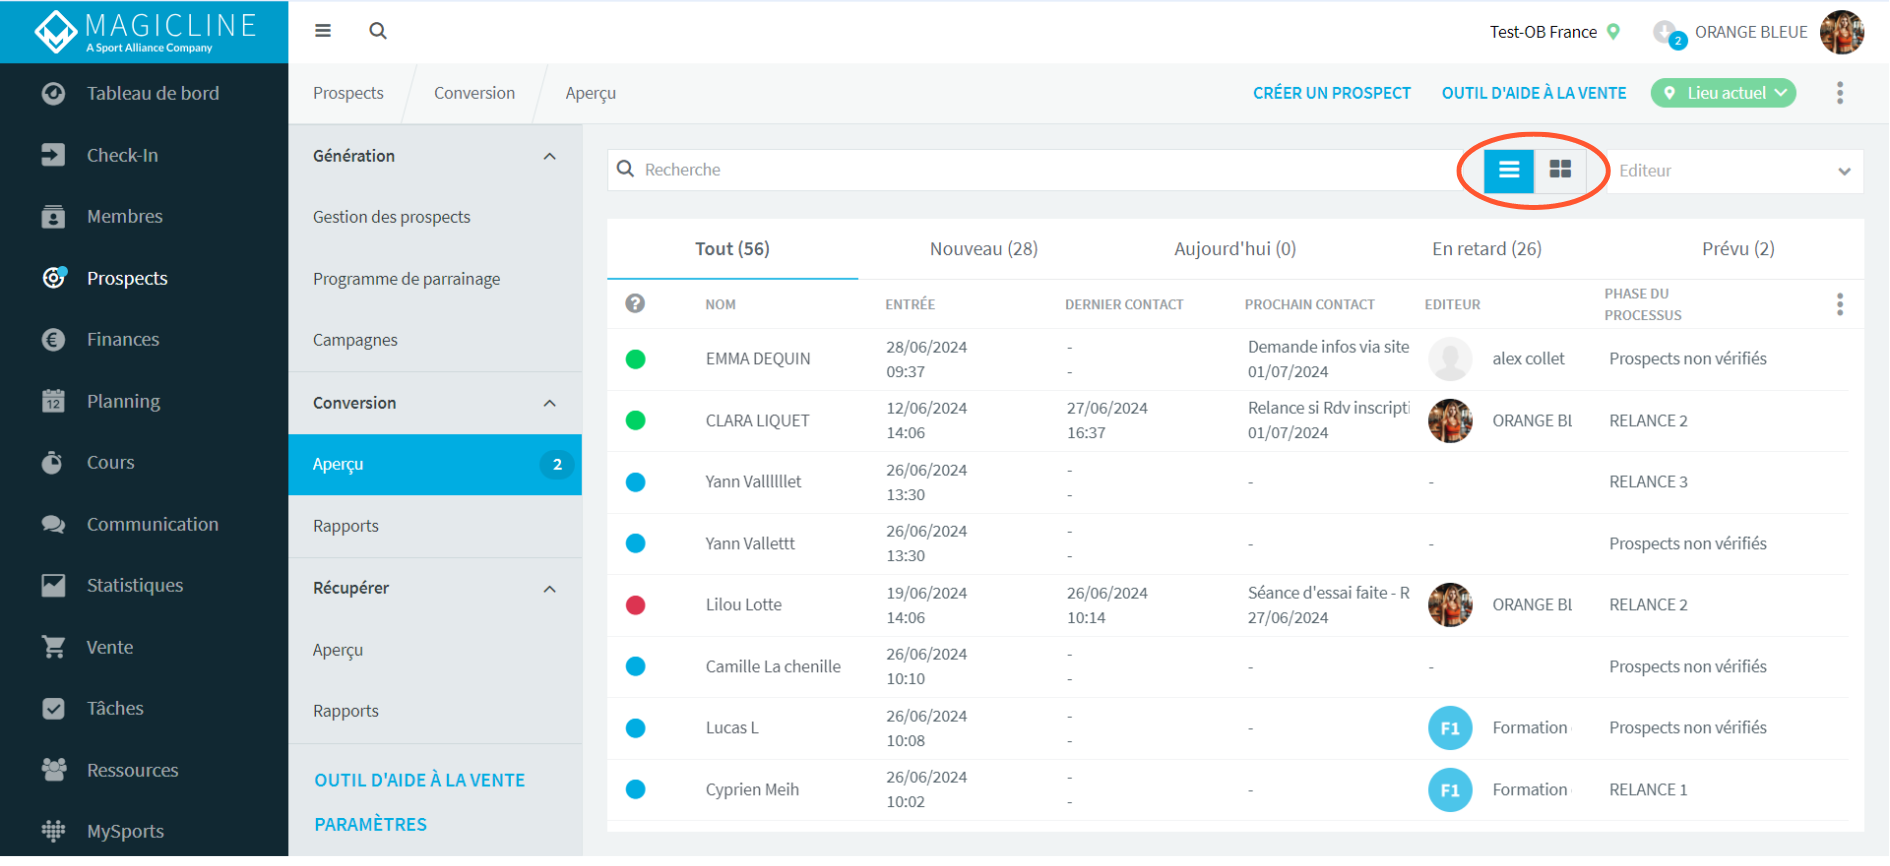Click Lilou Lotte's red status dot

click(635, 605)
